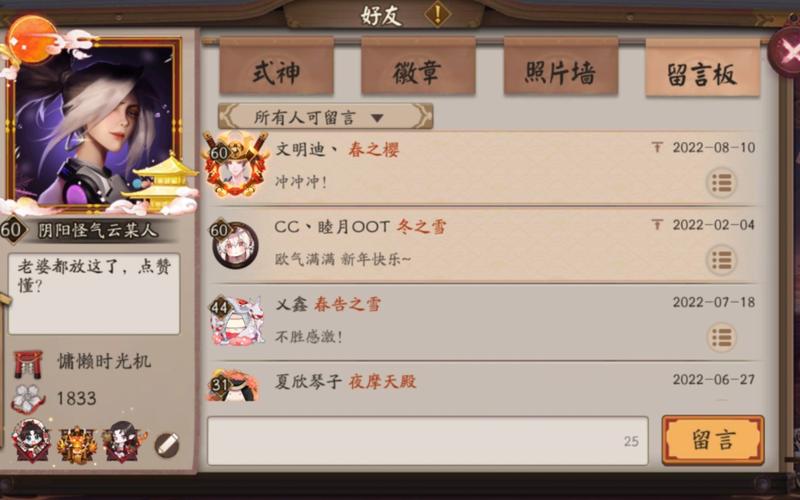Click the yellow warning icon next to 好友

click(x=437, y=15)
